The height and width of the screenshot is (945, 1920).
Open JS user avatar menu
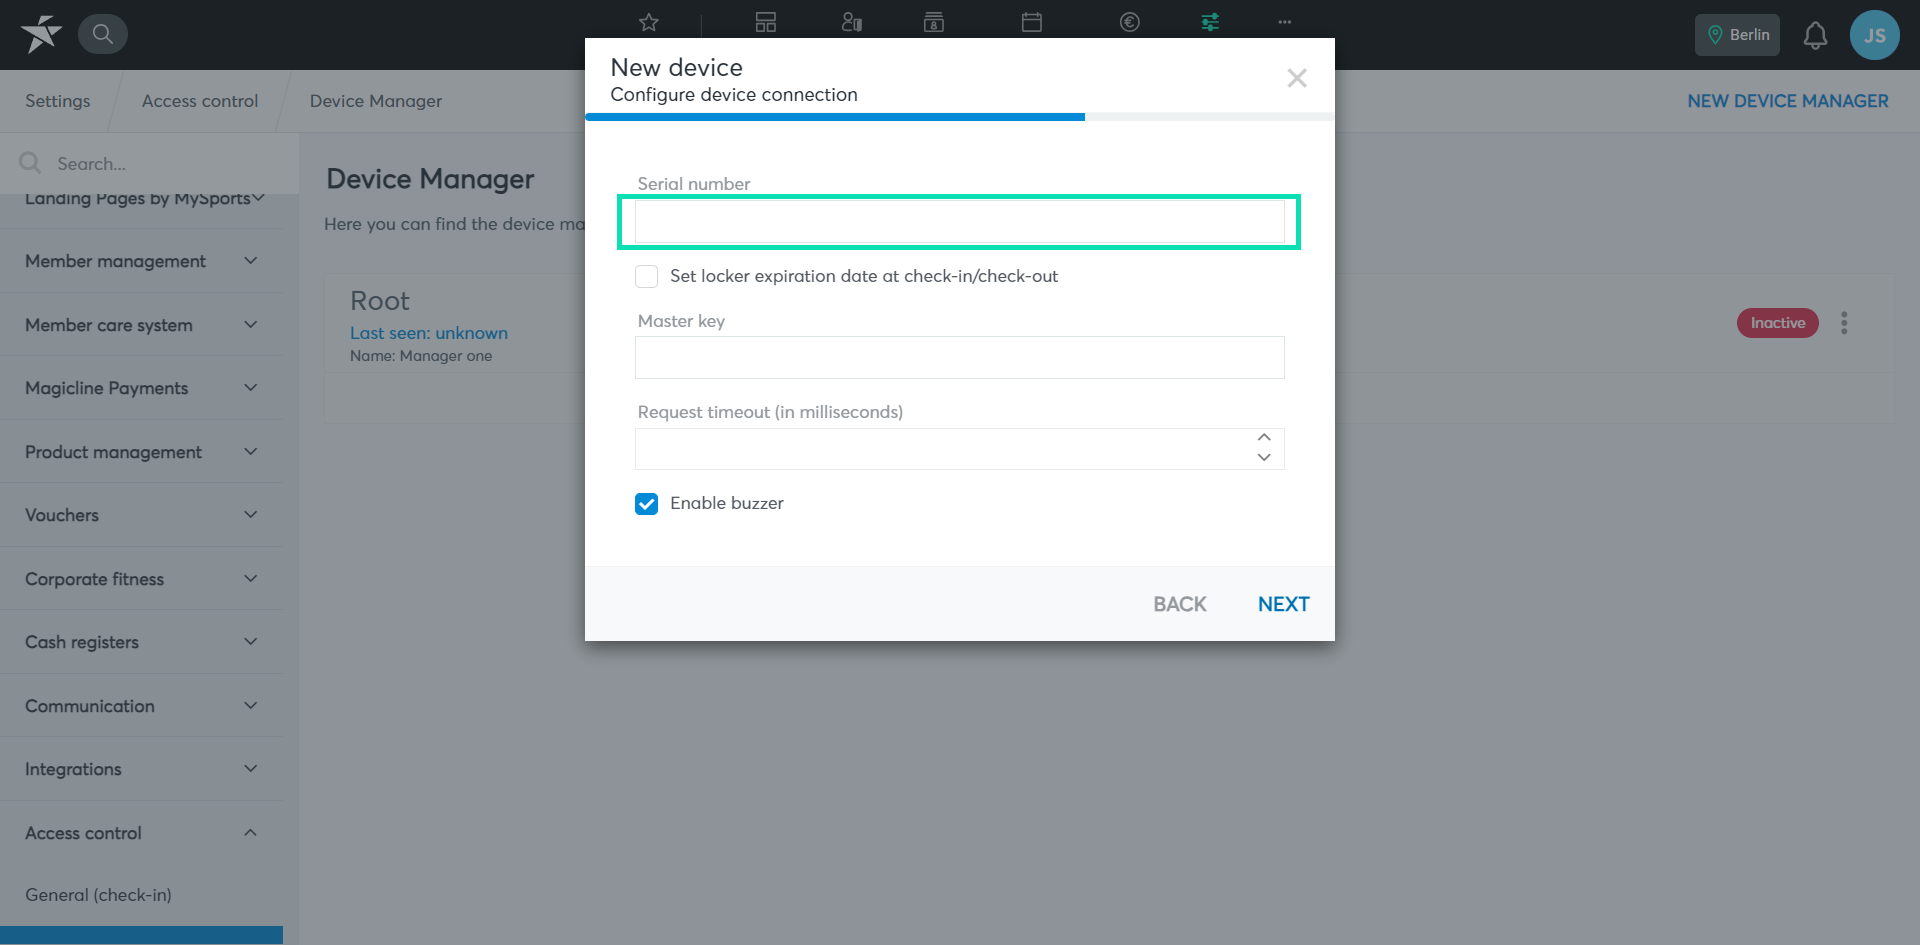point(1875,35)
